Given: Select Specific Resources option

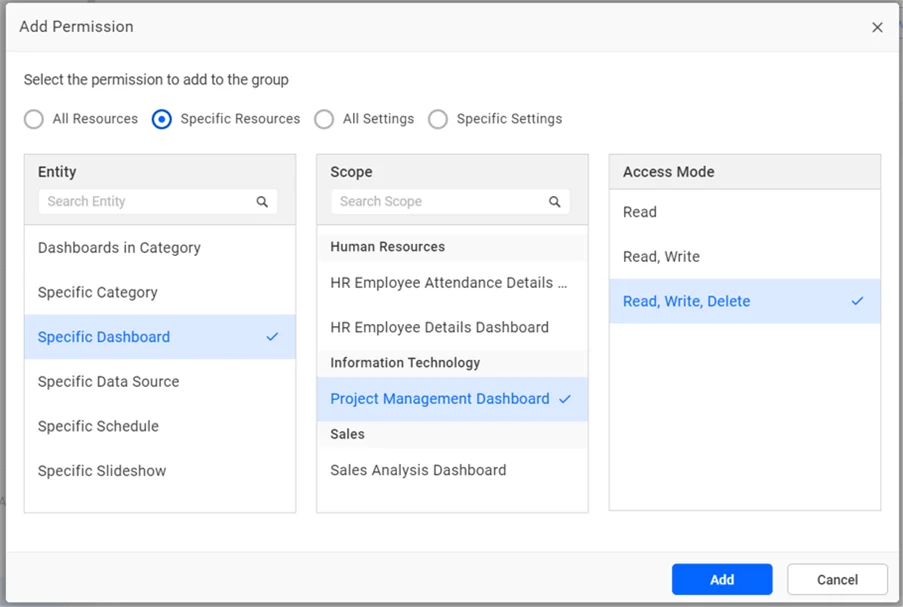Looking at the screenshot, I should (x=161, y=119).
